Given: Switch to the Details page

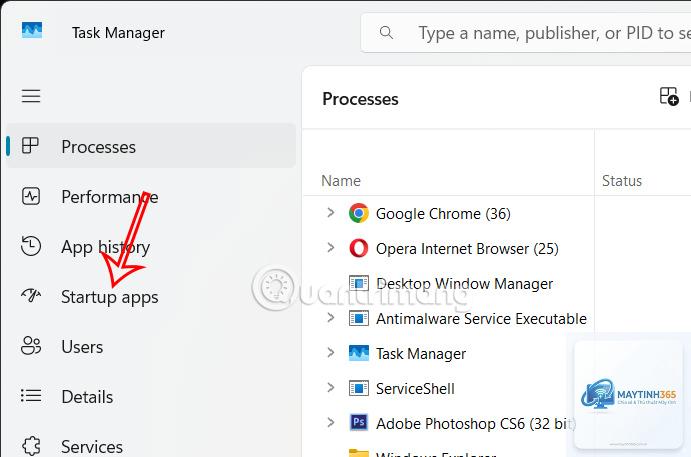Looking at the screenshot, I should pyautogui.click(x=87, y=397).
